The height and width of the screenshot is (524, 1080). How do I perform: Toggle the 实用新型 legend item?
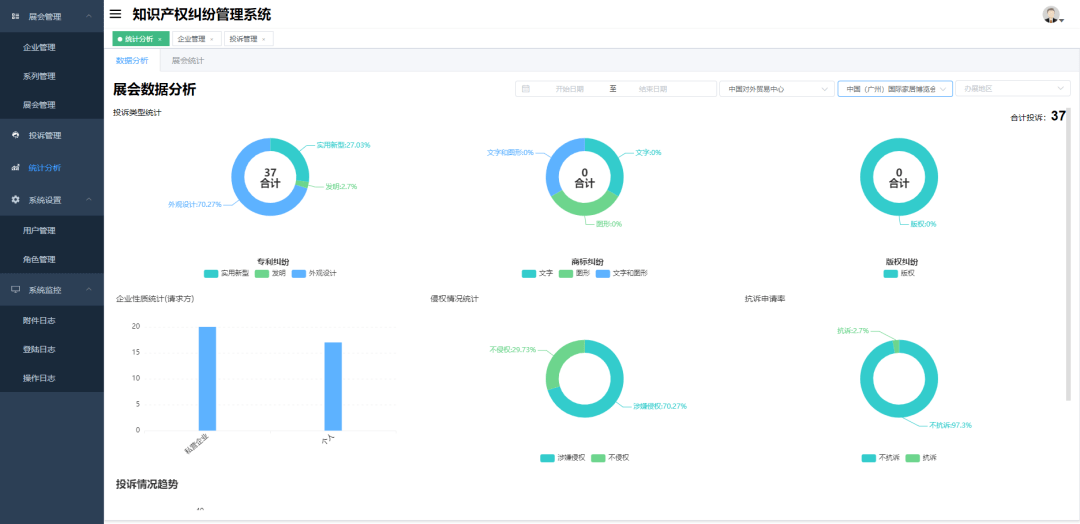pyautogui.click(x=225, y=273)
